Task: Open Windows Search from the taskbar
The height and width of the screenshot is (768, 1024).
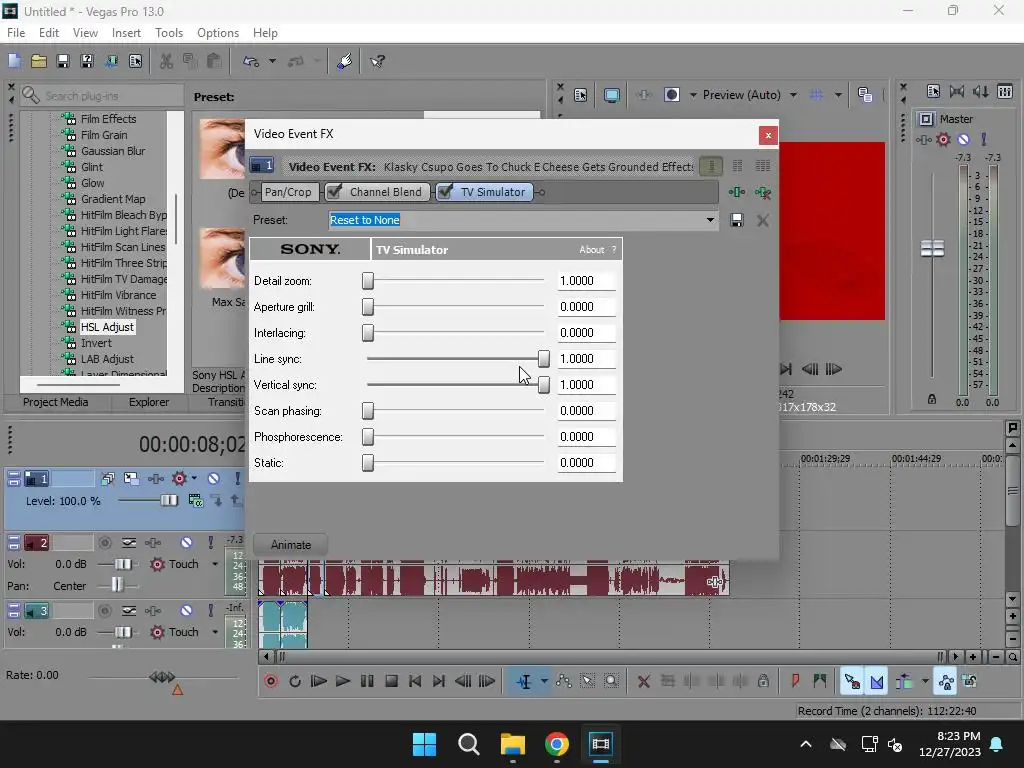Action: pos(468,744)
